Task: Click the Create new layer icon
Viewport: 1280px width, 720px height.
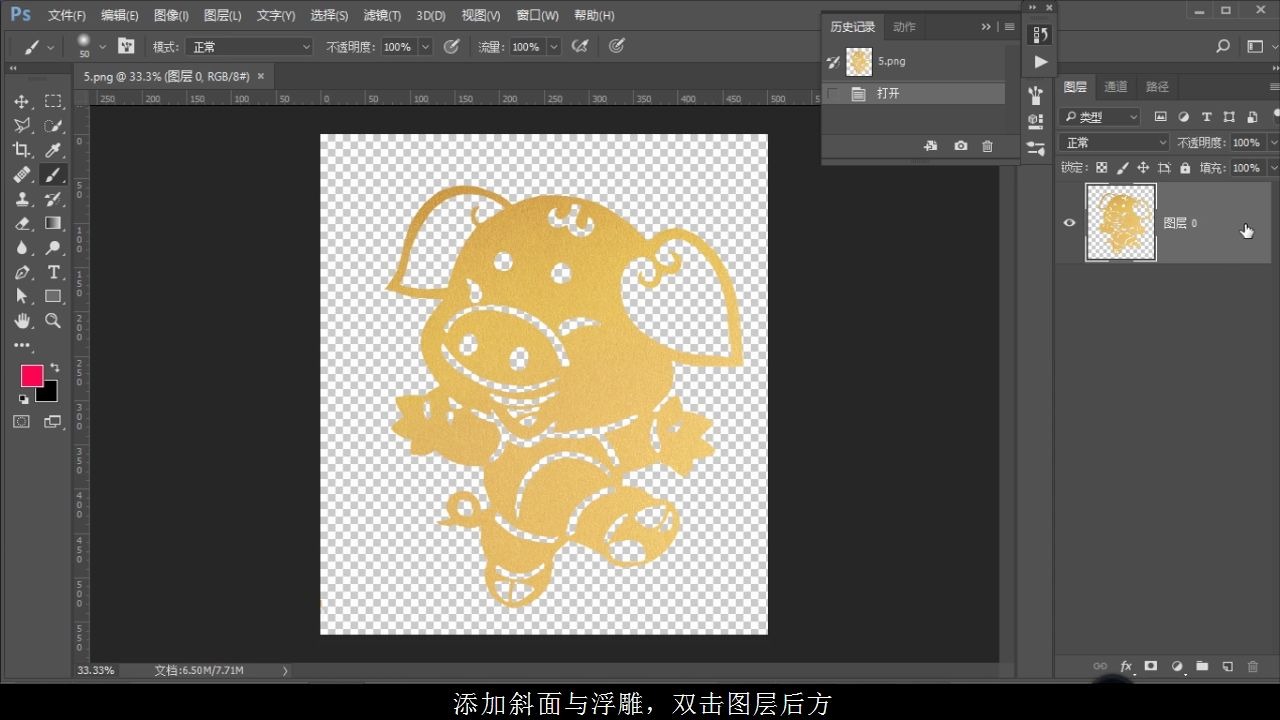Action: 1229,666
